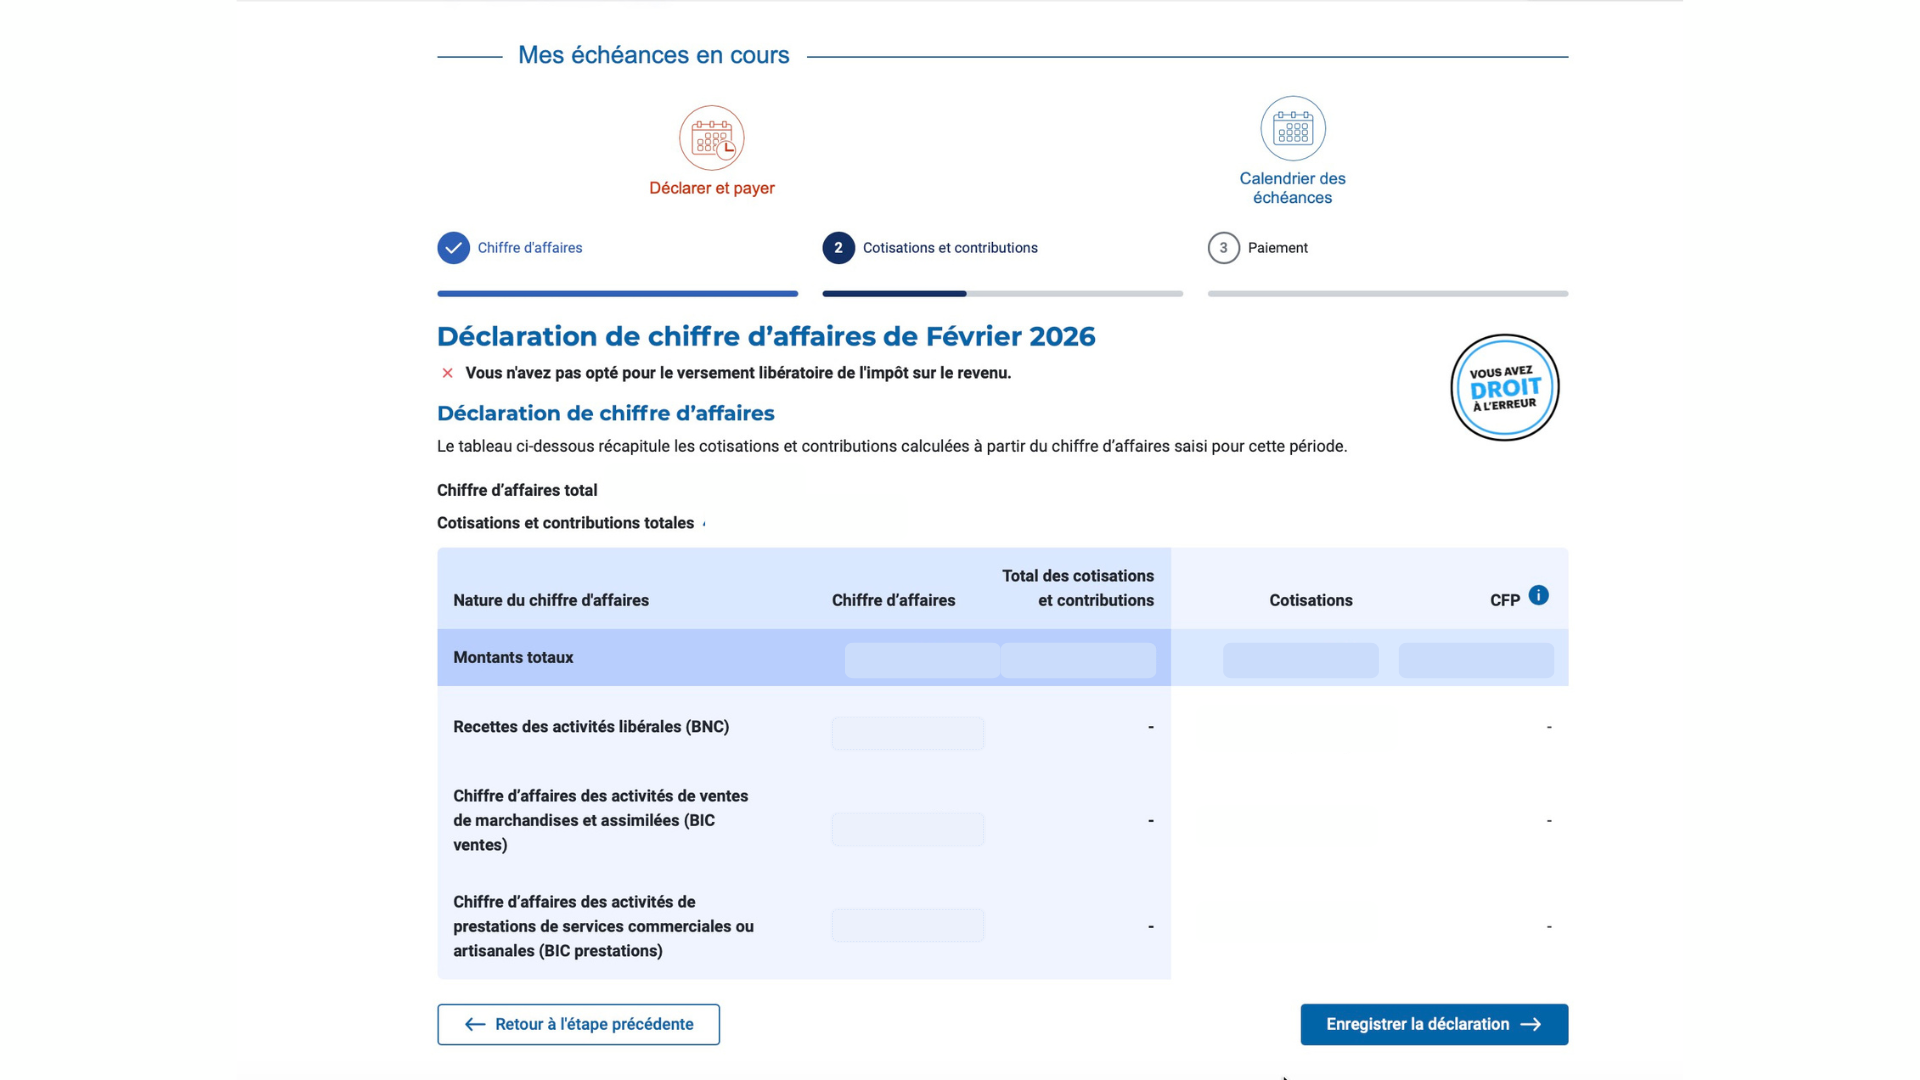This screenshot has width=1920, height=1080.
Task: Click the checkmark icon on Chiffre d'affaires step
Action: click(x=453, y=247)
